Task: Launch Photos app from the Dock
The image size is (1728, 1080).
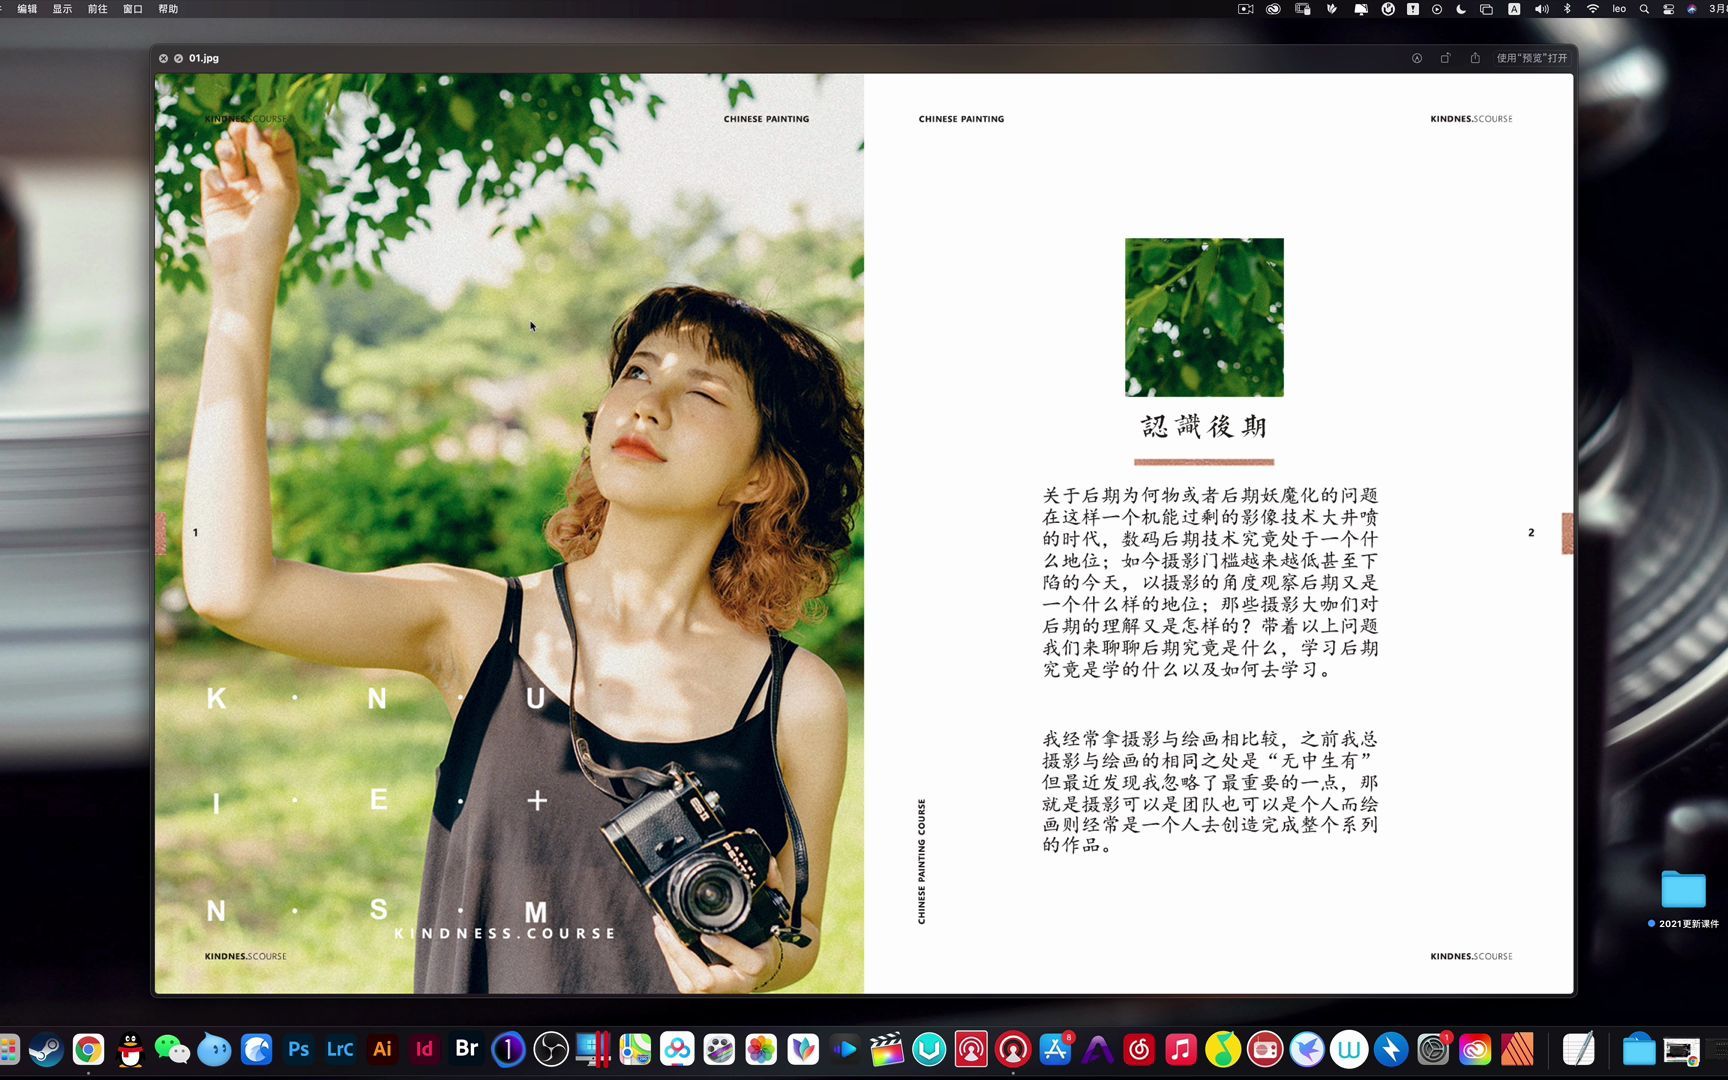Action: [x=761, y=1049]
